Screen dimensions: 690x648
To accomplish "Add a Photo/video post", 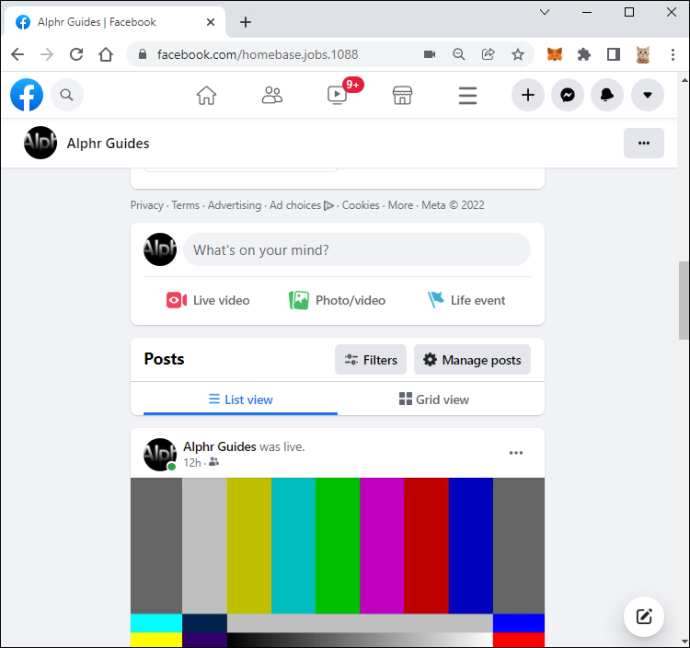I will 337,300.
